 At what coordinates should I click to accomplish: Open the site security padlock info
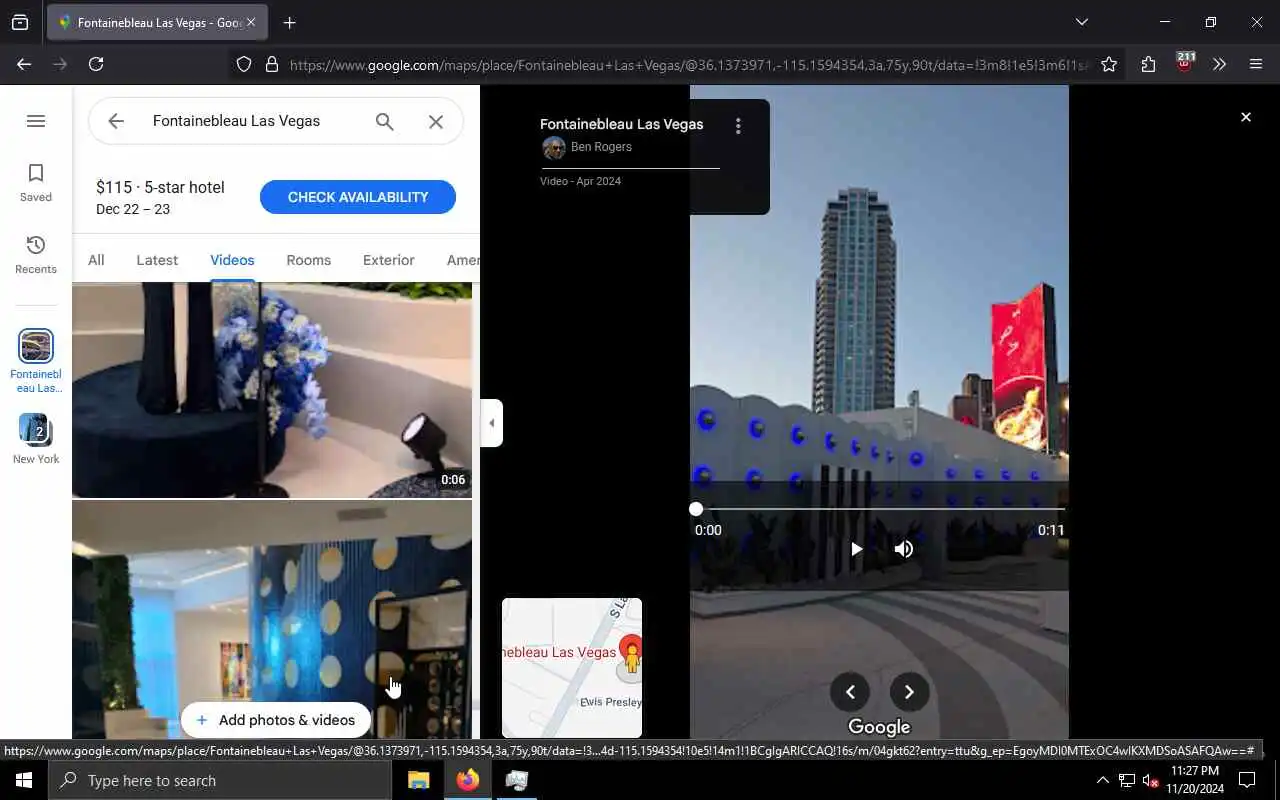tap(271, 64)
